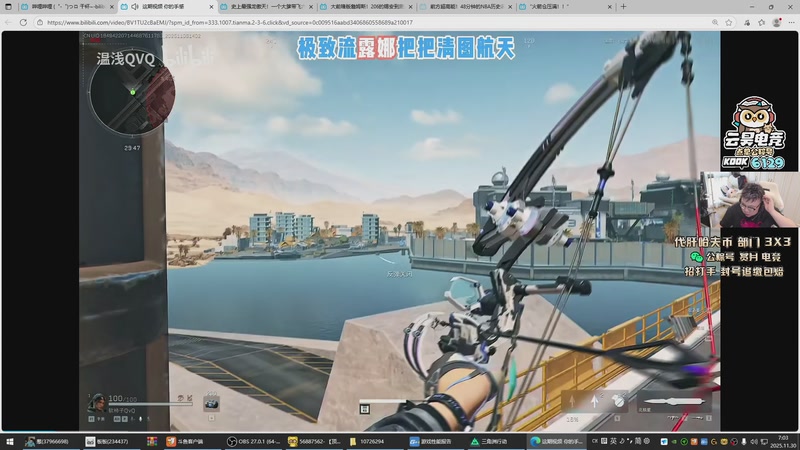Open the zoom magnifier in address bar
The image size is (800, 450).
pos(715,22)
